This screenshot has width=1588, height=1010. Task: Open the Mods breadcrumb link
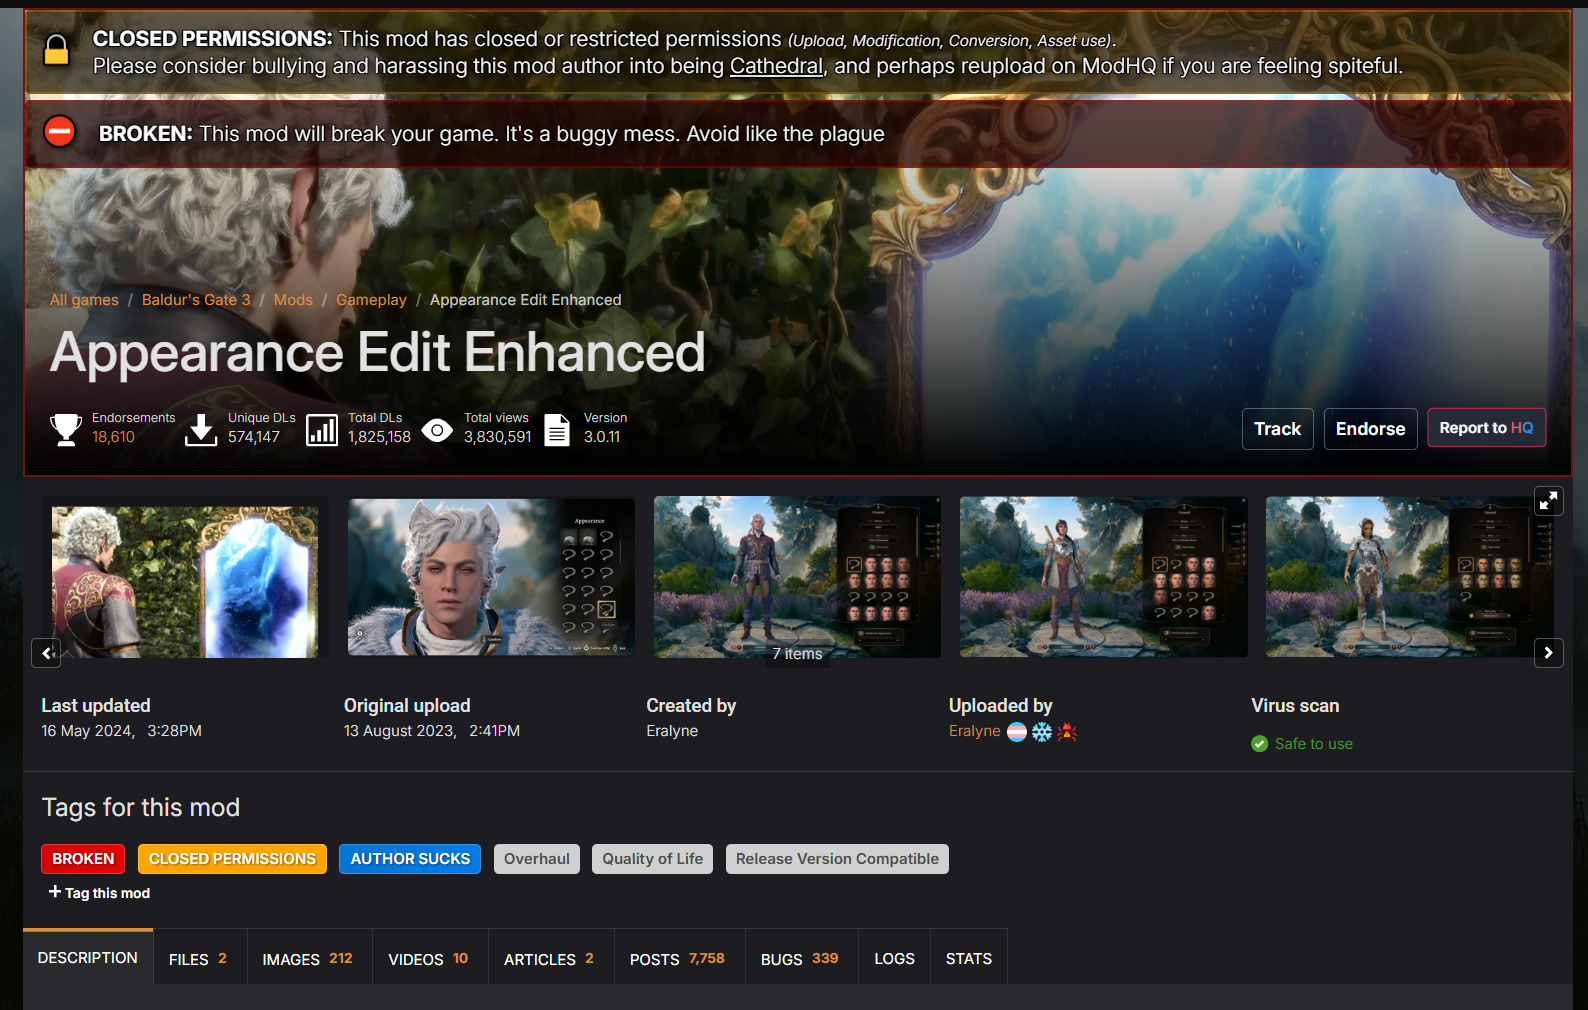click(x=293, y=300)
